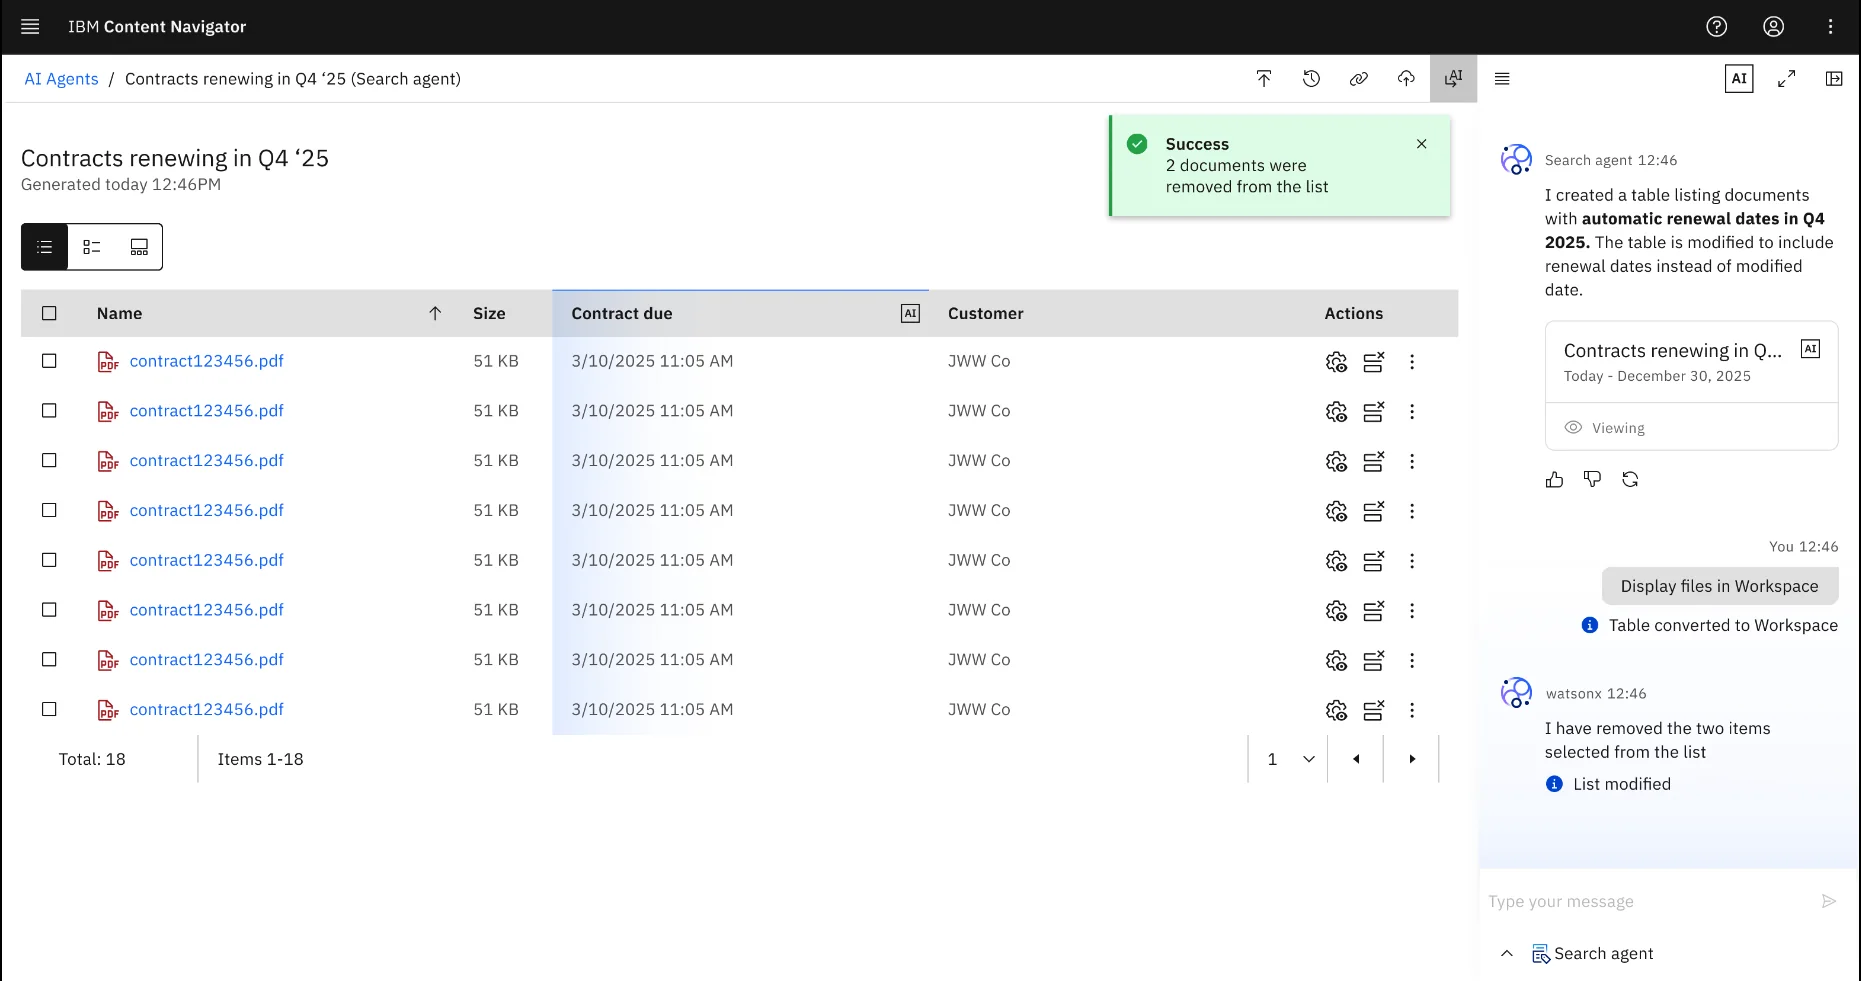Give thumbs down to Search agent response
1861x981 pixels.
point(1592,480)
